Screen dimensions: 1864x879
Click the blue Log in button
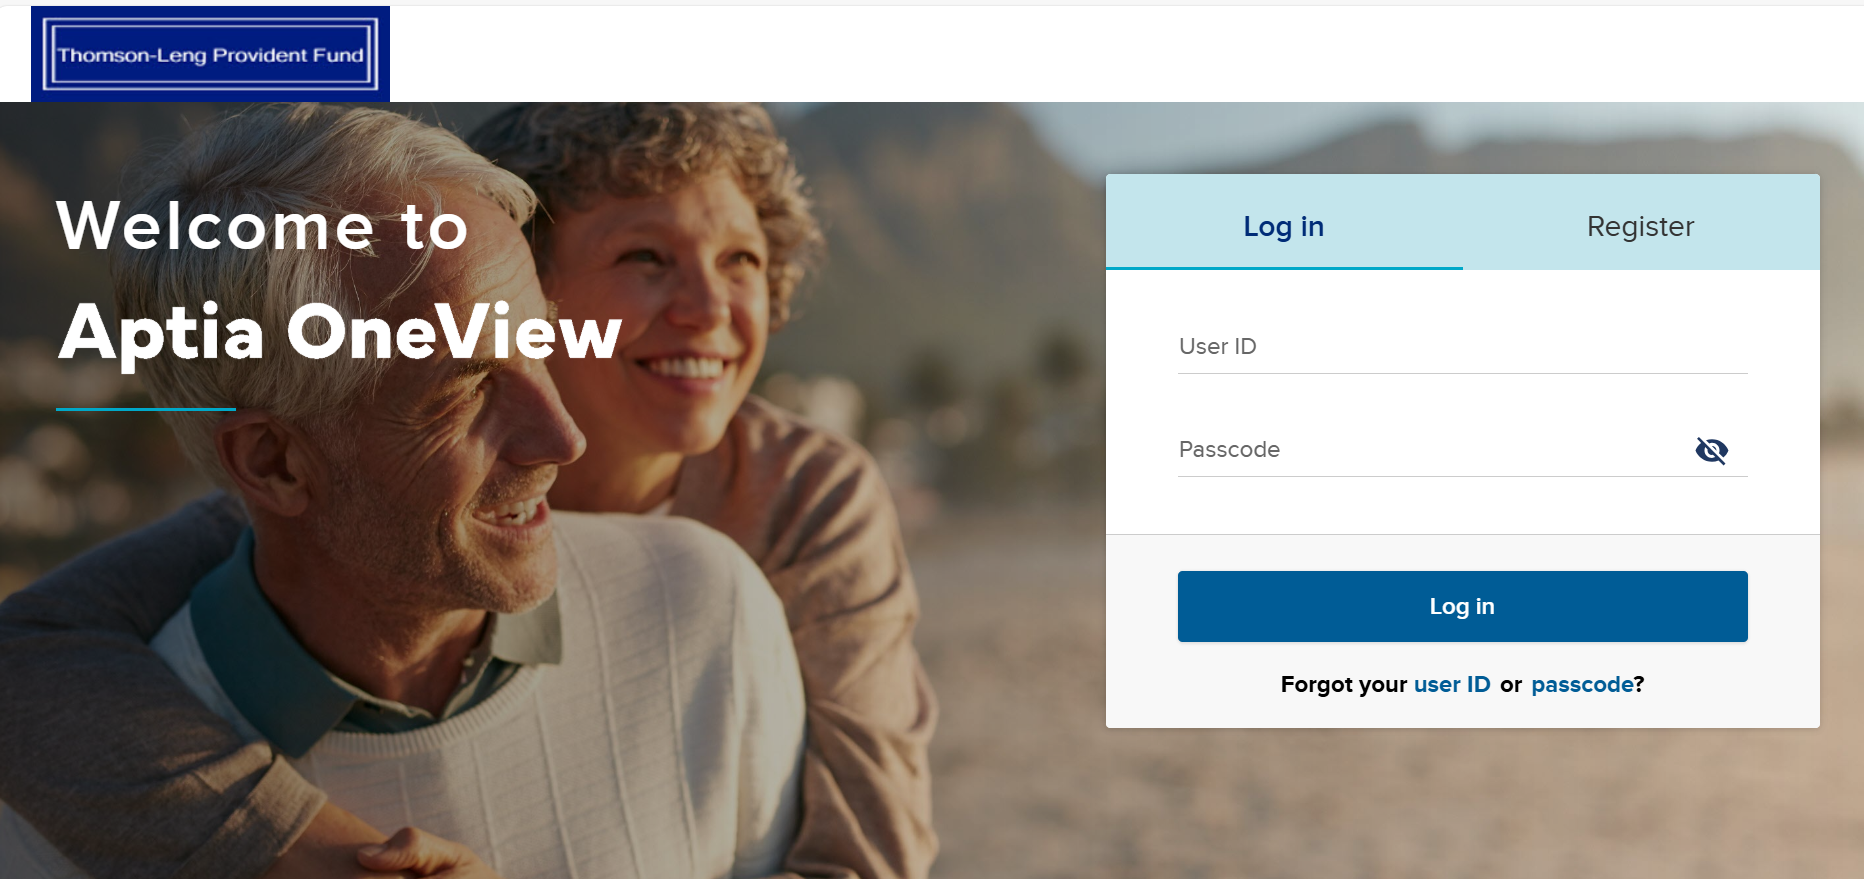click(1462, 606)
